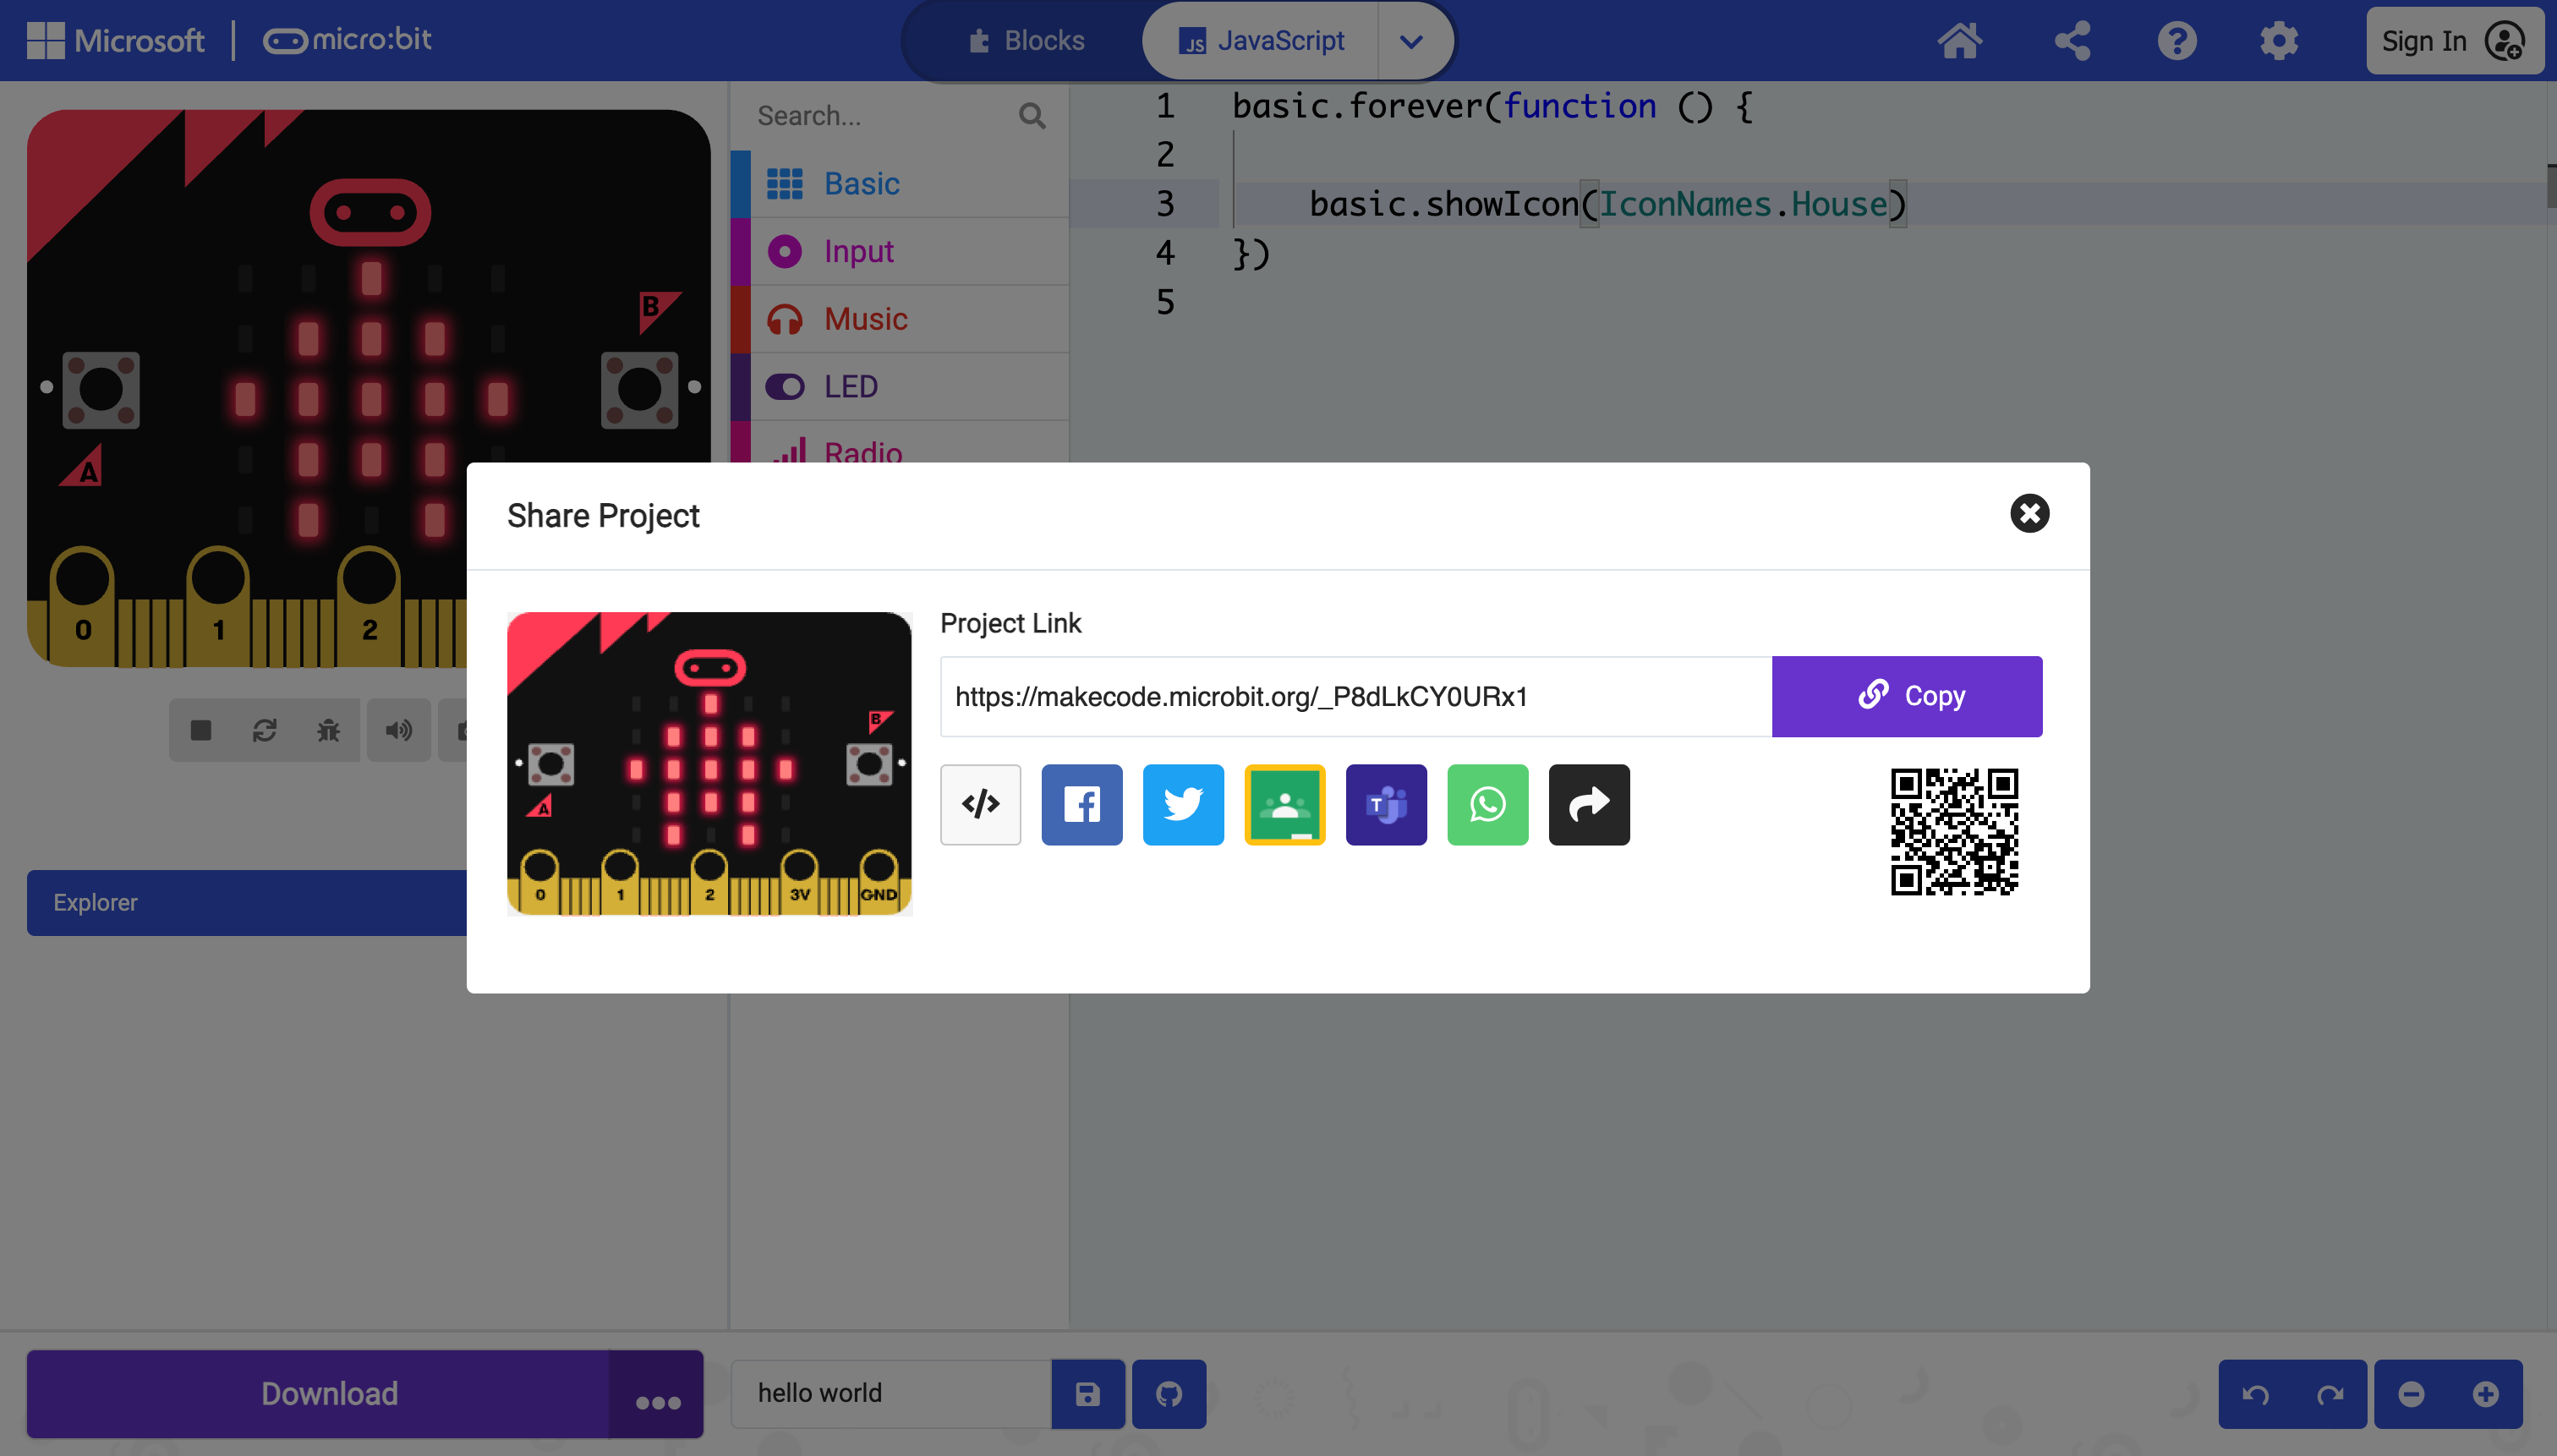This screenshot has width=2557, height=1456.
Task: Share project to Twitter
Action: pyautogui.click(x=1183, y=805)
